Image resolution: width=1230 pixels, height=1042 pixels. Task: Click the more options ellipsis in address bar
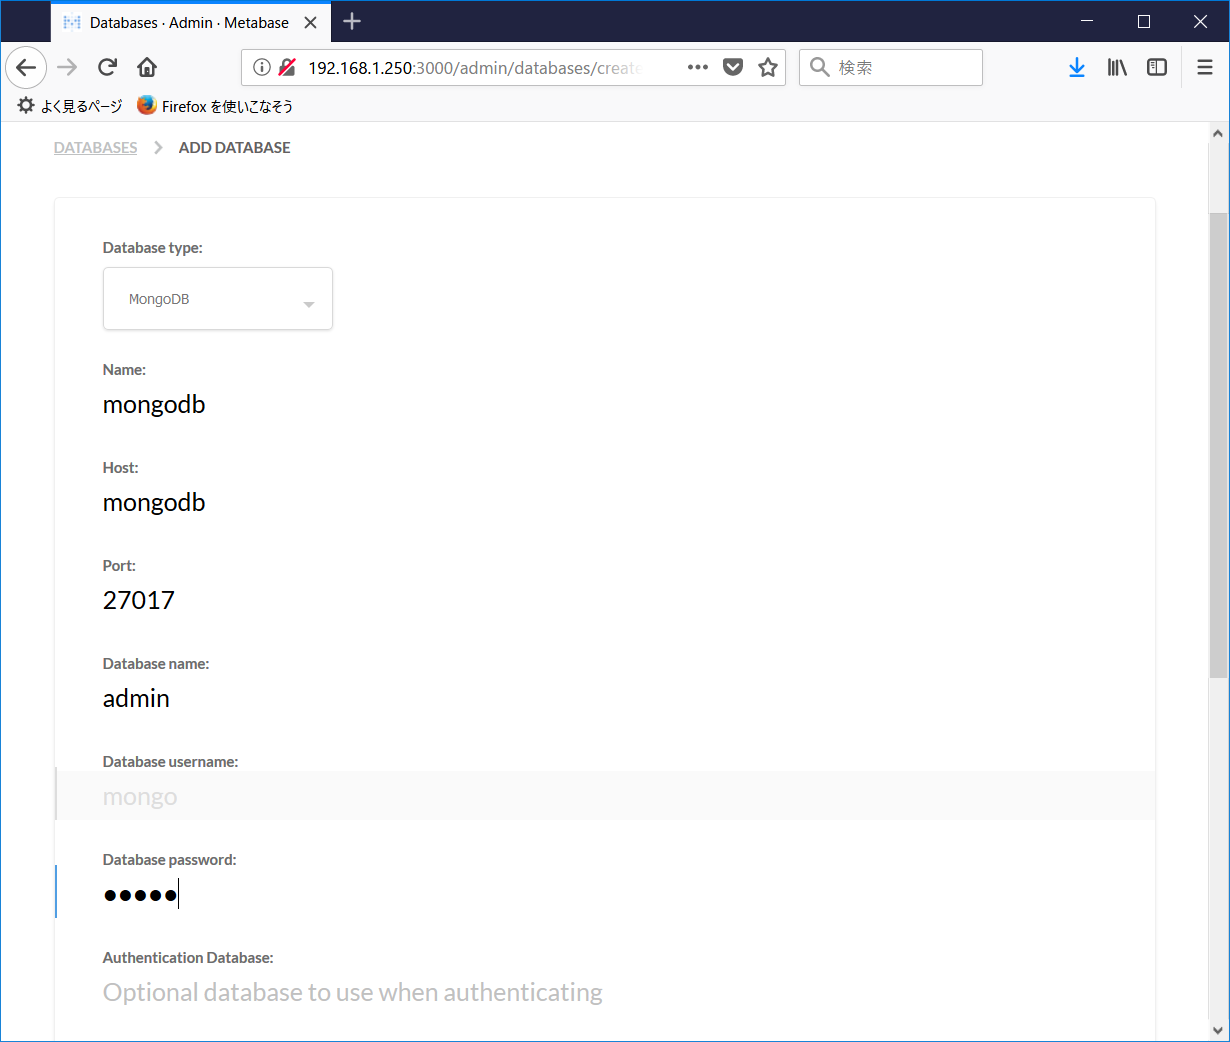[x=698, y=67]
